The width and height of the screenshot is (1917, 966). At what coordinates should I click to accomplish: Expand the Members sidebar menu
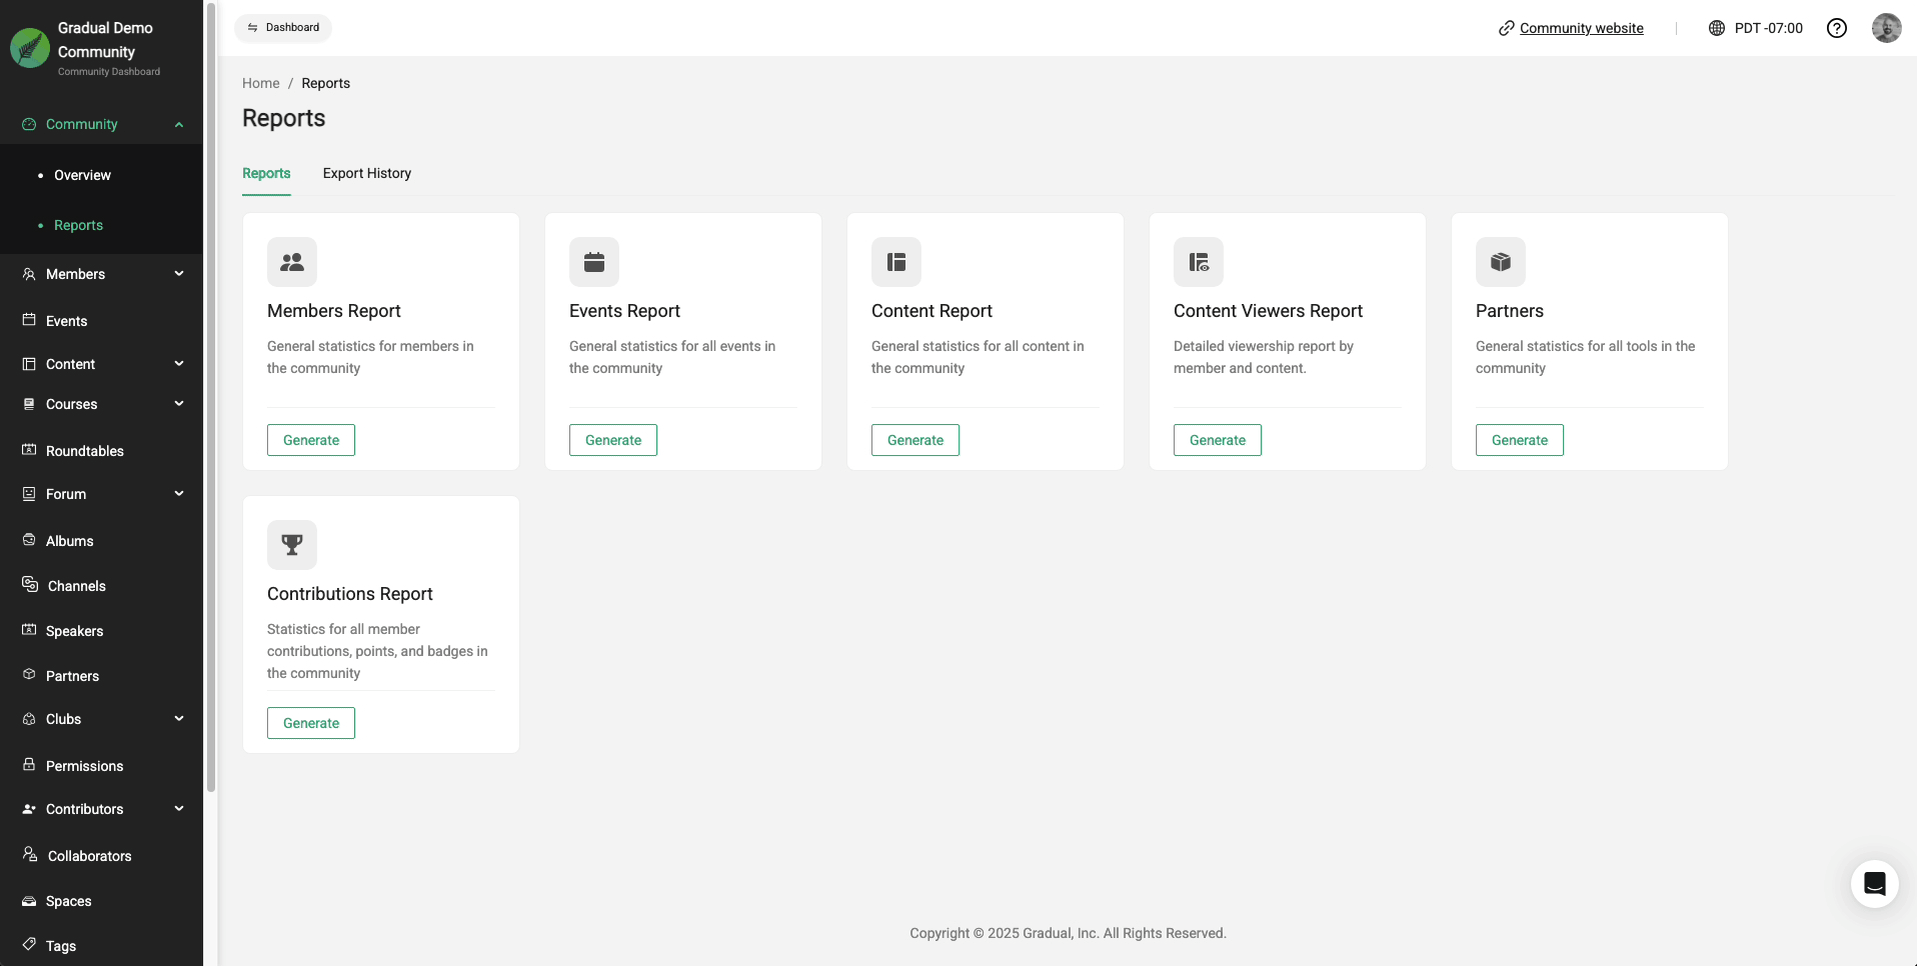click(179, 274)
